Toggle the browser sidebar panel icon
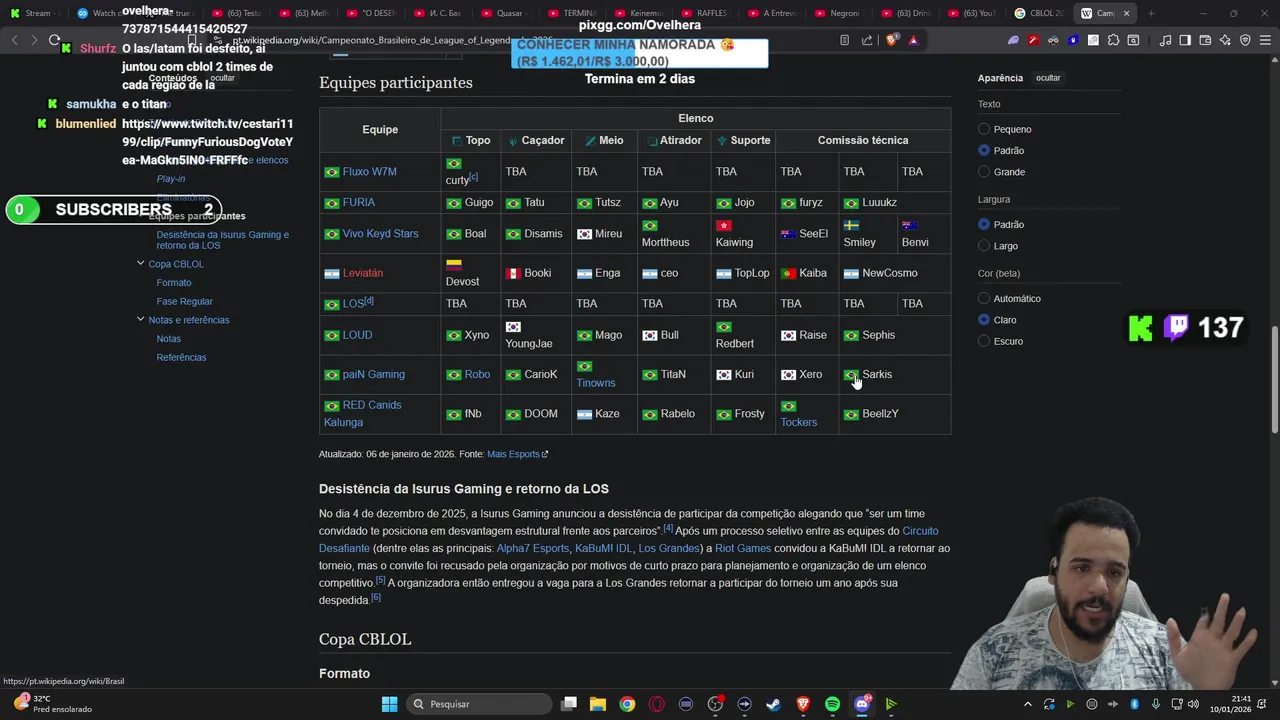This screenshot has height=720, width=1280. [1185, 40]
